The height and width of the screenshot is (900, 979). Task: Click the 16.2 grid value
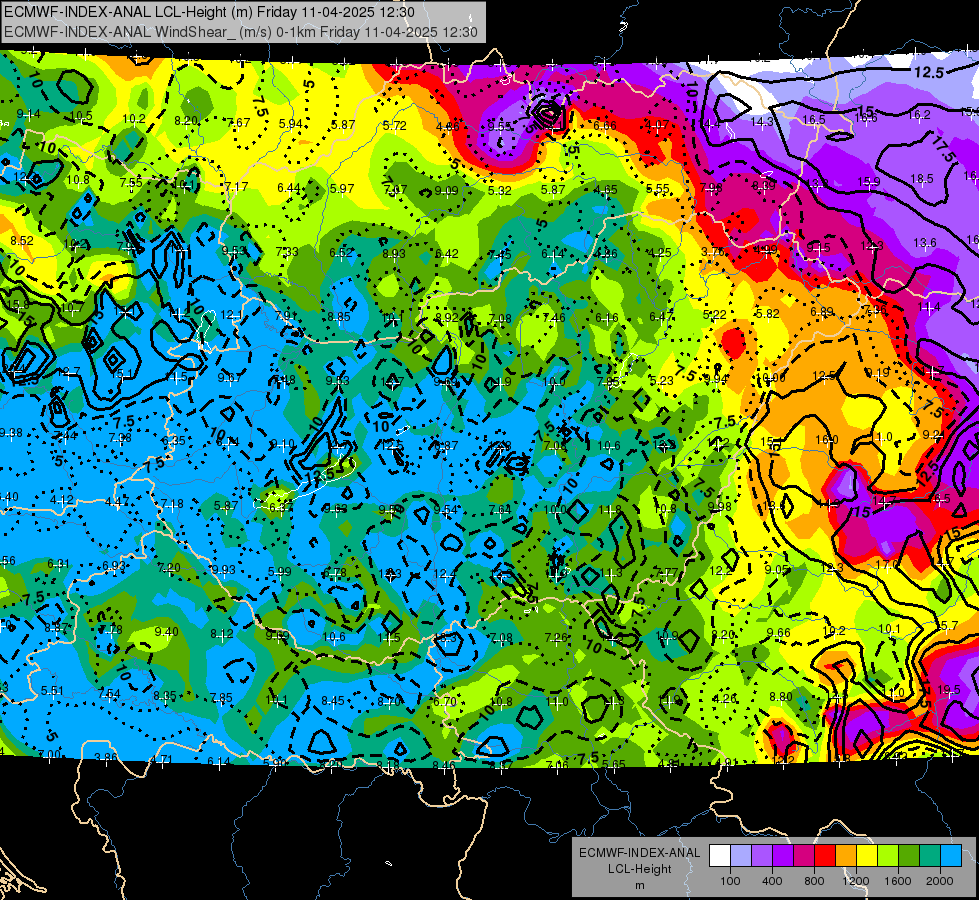tap(919, 114)
